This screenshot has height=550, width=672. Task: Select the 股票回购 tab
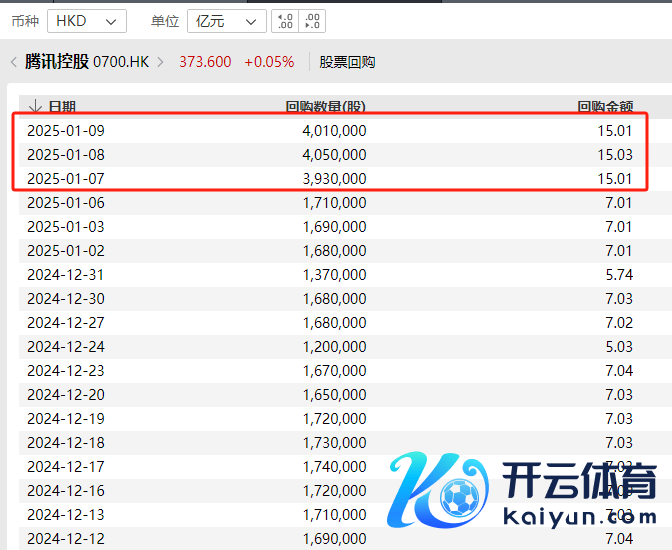[347, 62]
